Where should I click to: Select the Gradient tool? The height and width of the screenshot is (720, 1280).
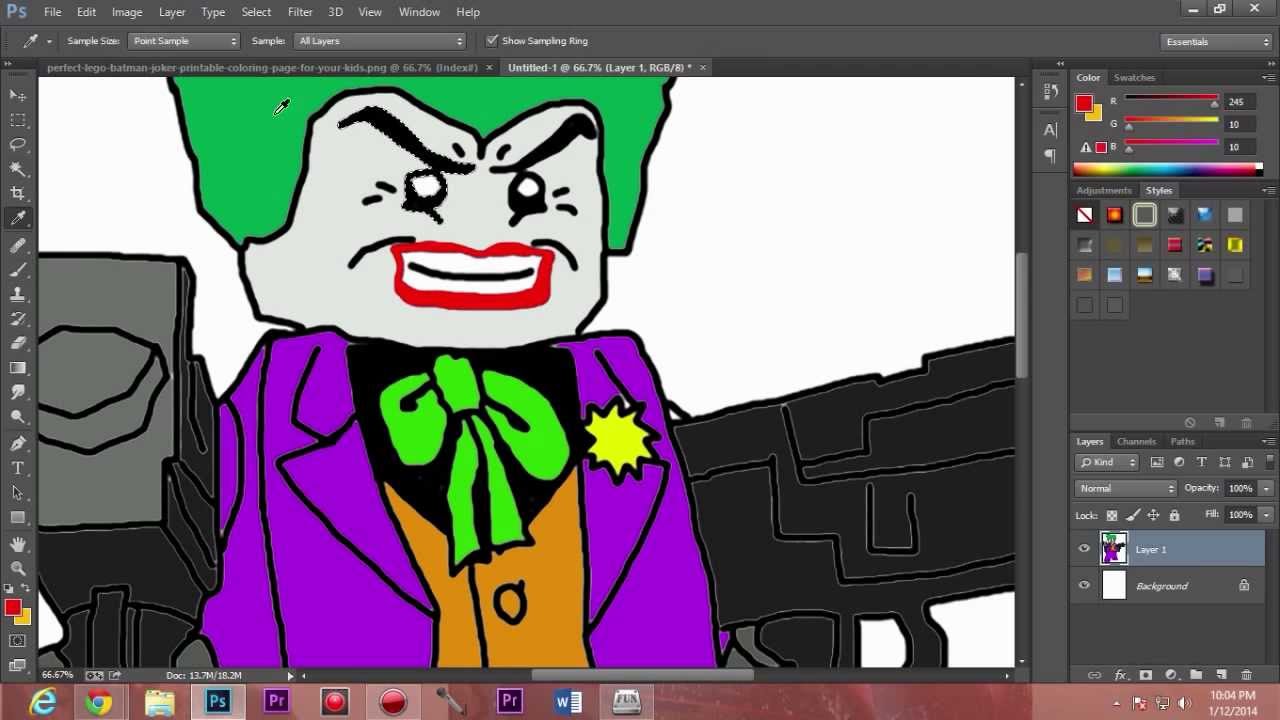[18, 368]
